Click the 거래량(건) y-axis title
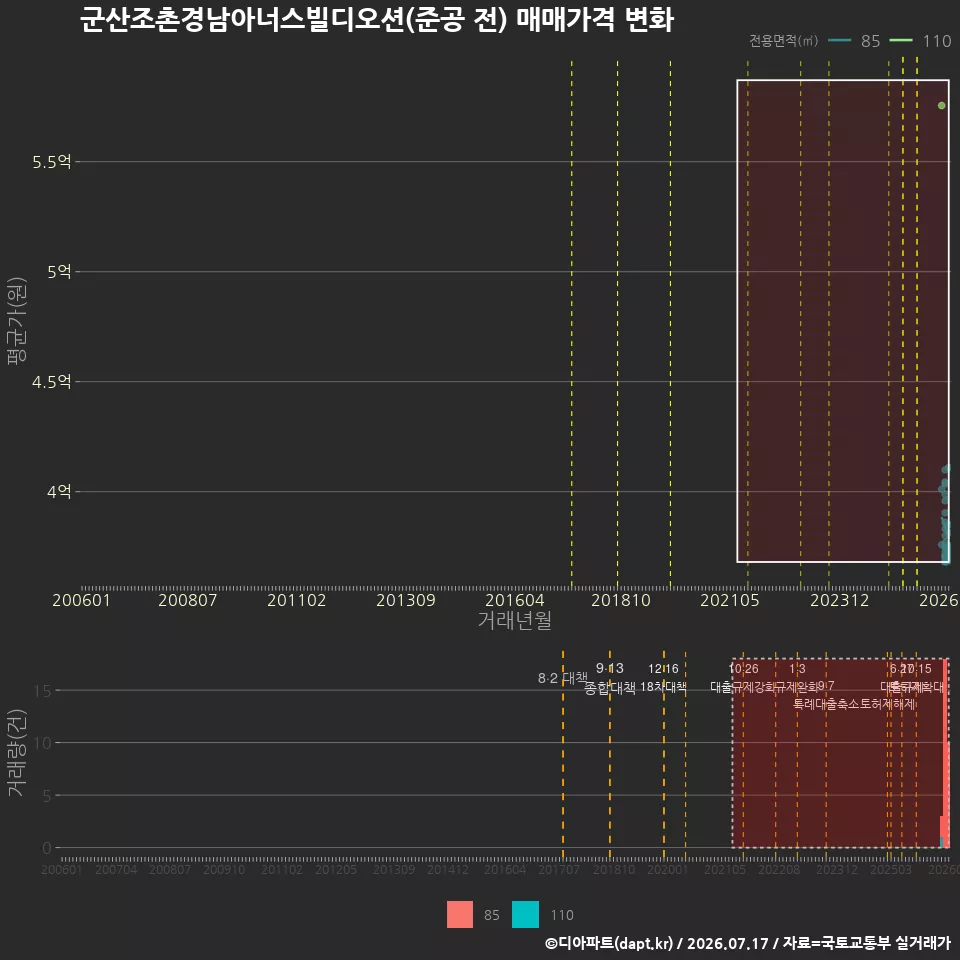960x960 pixels. [x=17, y=752]
